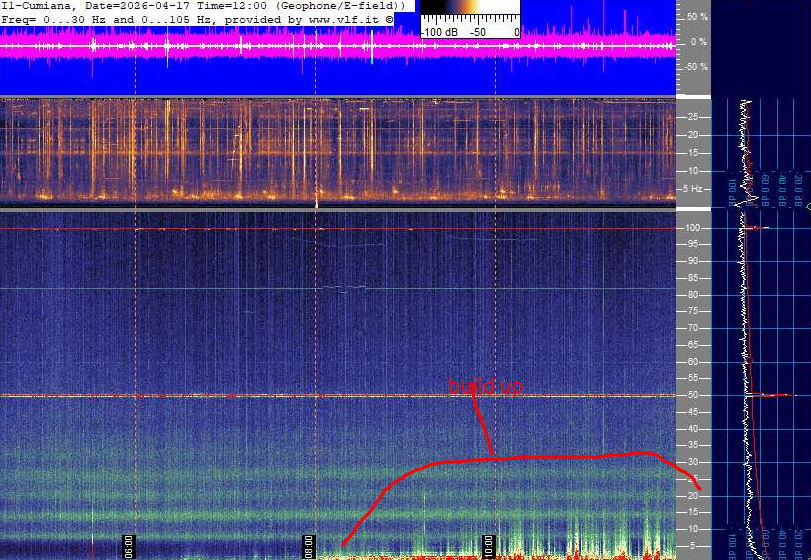Screen dimensions: 811x560
Task: Click the red 'build up' annotation text
Action: point(485,385)
